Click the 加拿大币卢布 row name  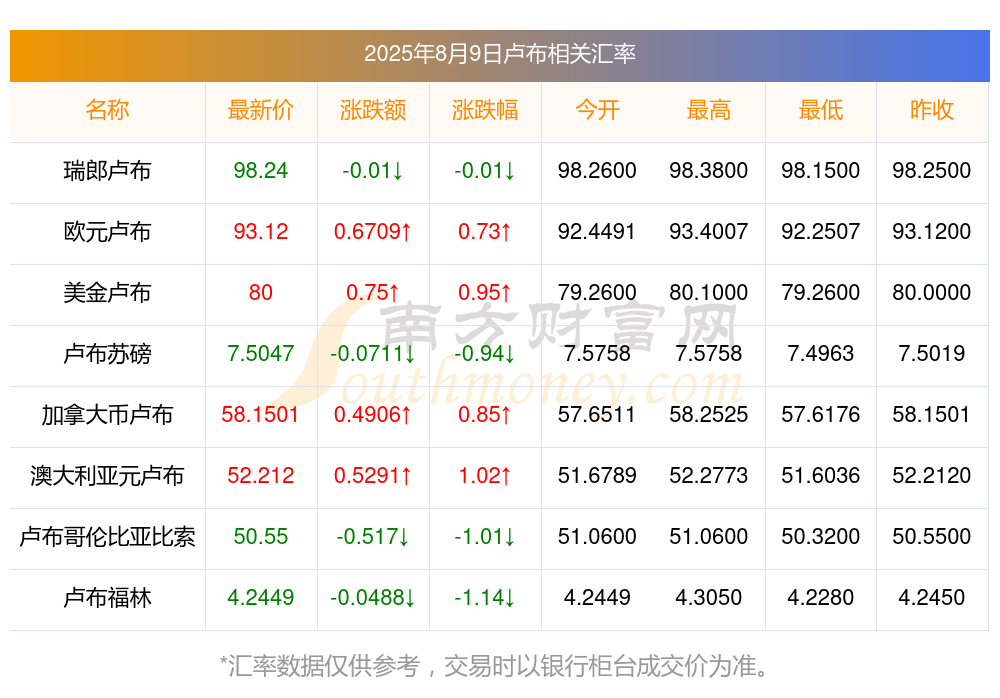(x=107, y=414)
